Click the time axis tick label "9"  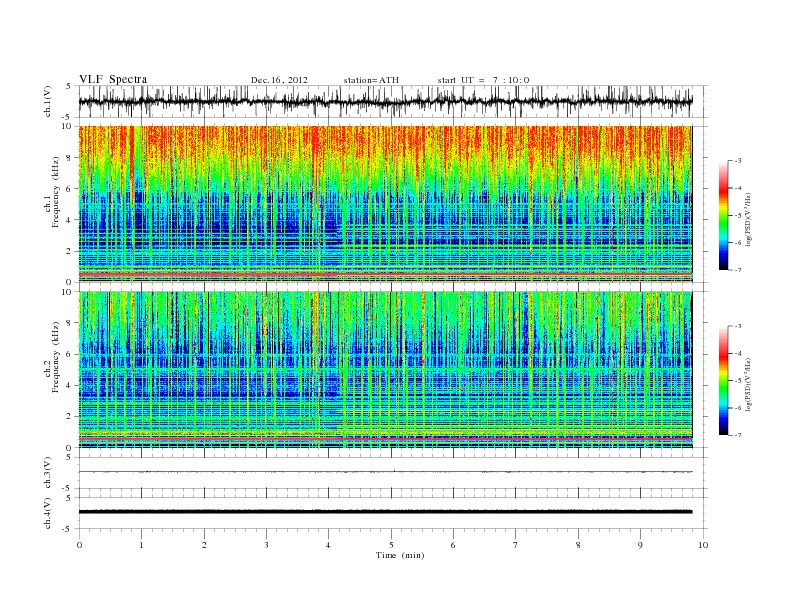pos(640,545)
